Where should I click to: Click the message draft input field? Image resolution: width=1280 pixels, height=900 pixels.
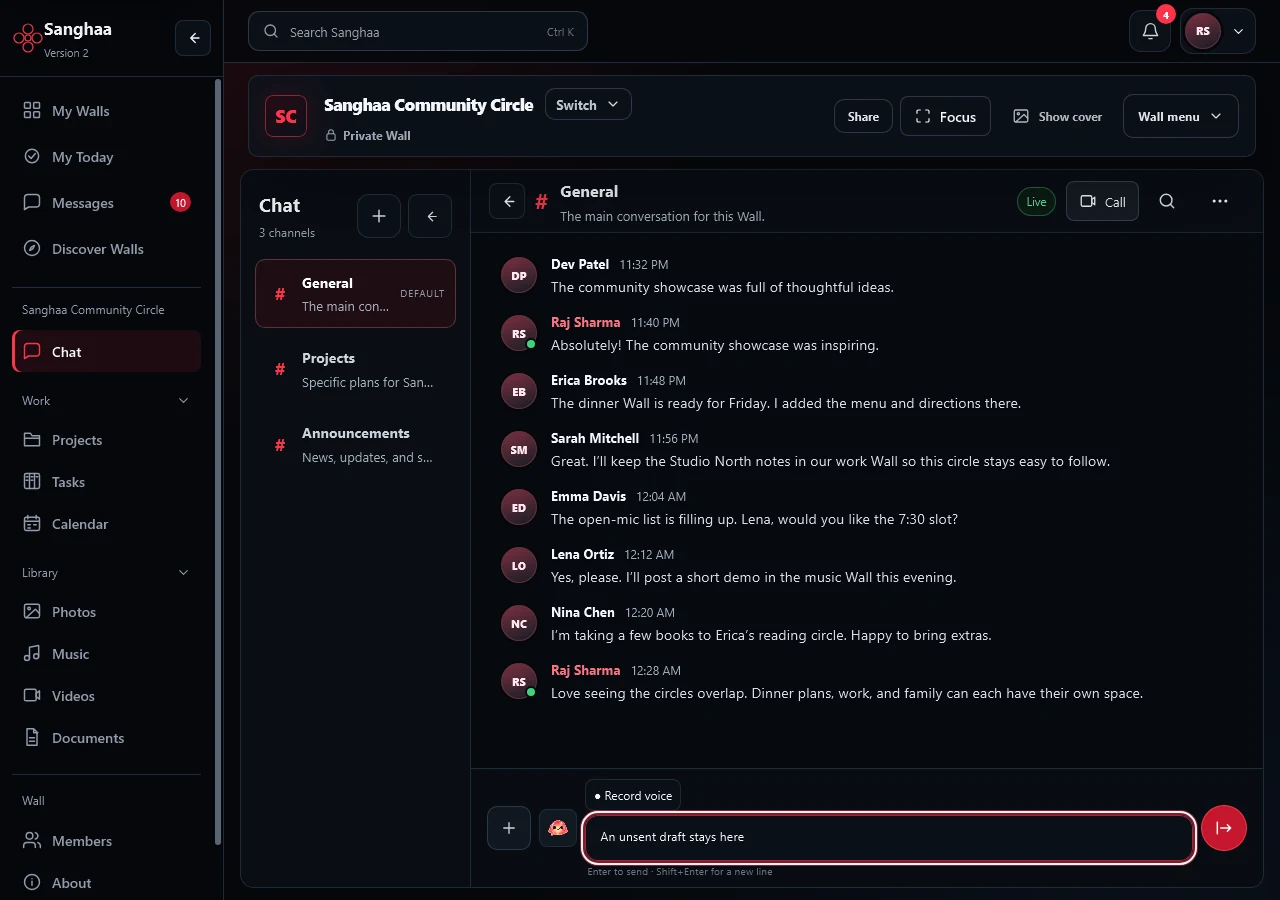click(x=889, y=837)
